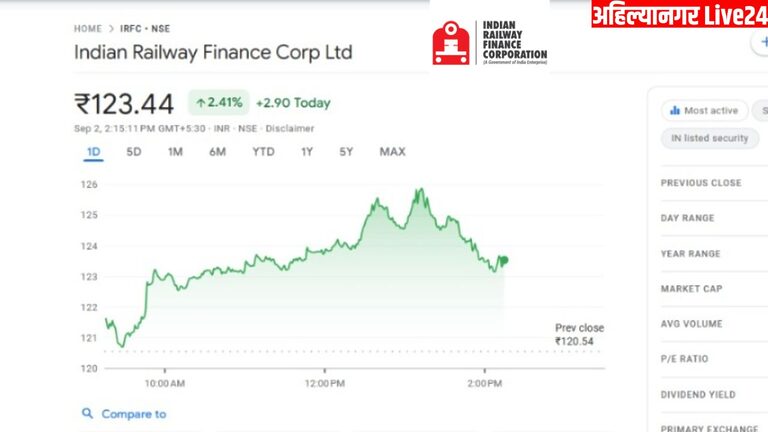Click the Most active bar chart icon
Screen dimensions: 768x432
(x=675, y=111)
